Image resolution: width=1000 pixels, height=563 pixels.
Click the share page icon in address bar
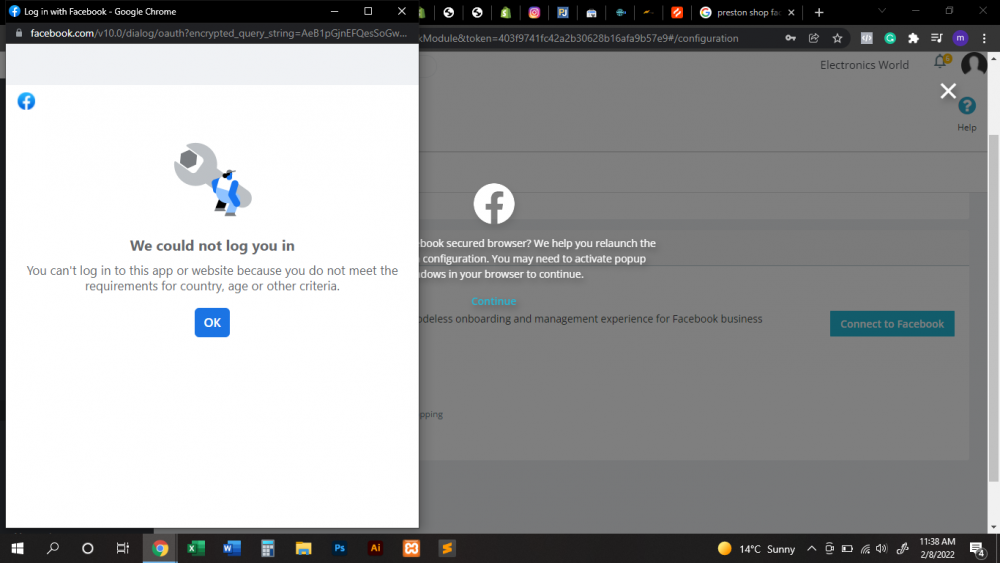[x=814, y=38]
